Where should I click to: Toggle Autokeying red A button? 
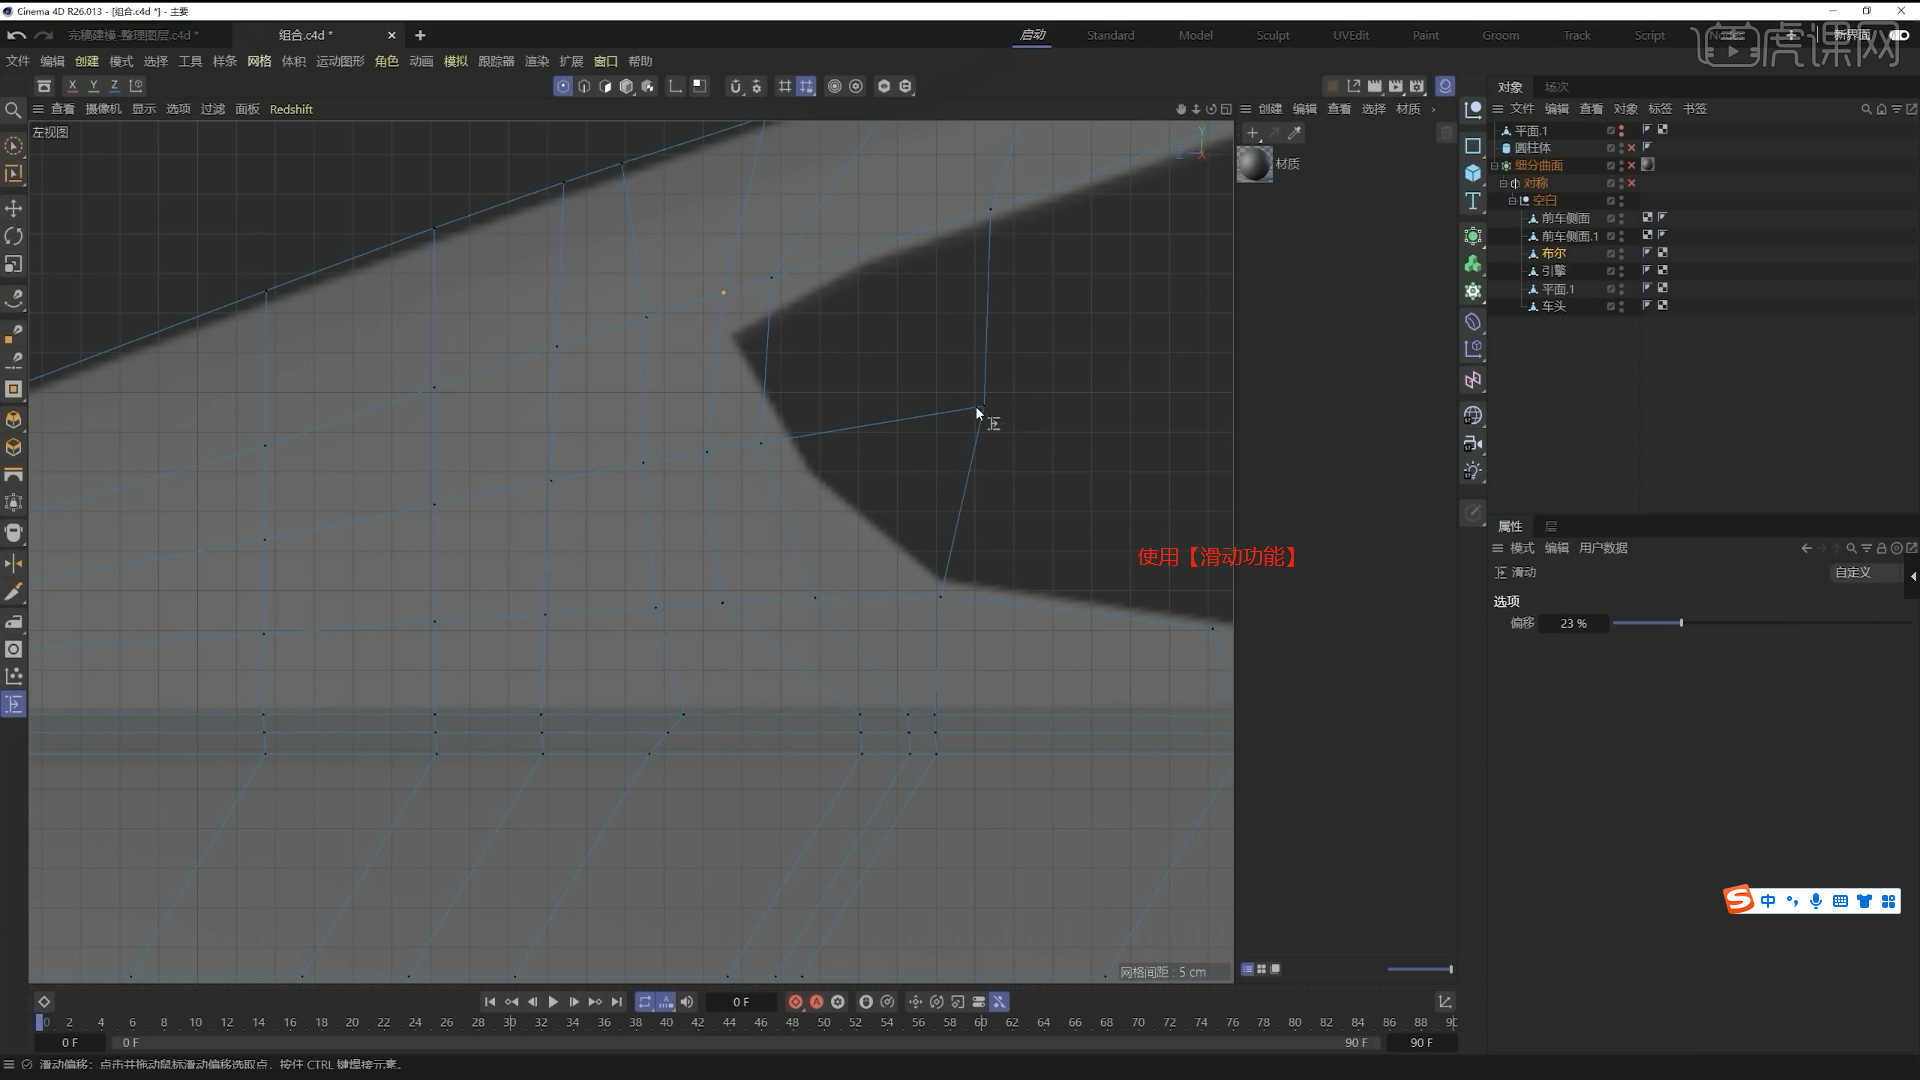(817, 1002)
